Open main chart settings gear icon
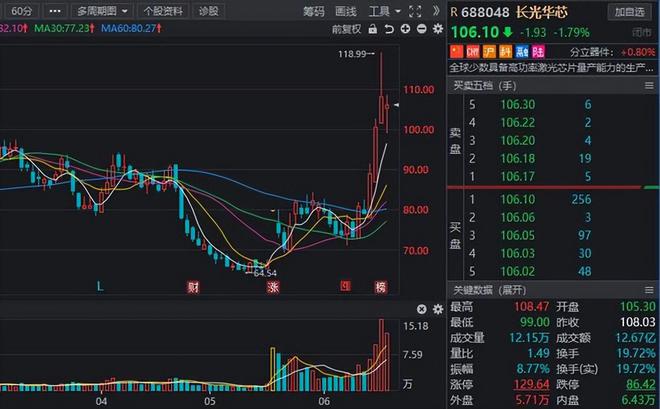 [438, 29]
